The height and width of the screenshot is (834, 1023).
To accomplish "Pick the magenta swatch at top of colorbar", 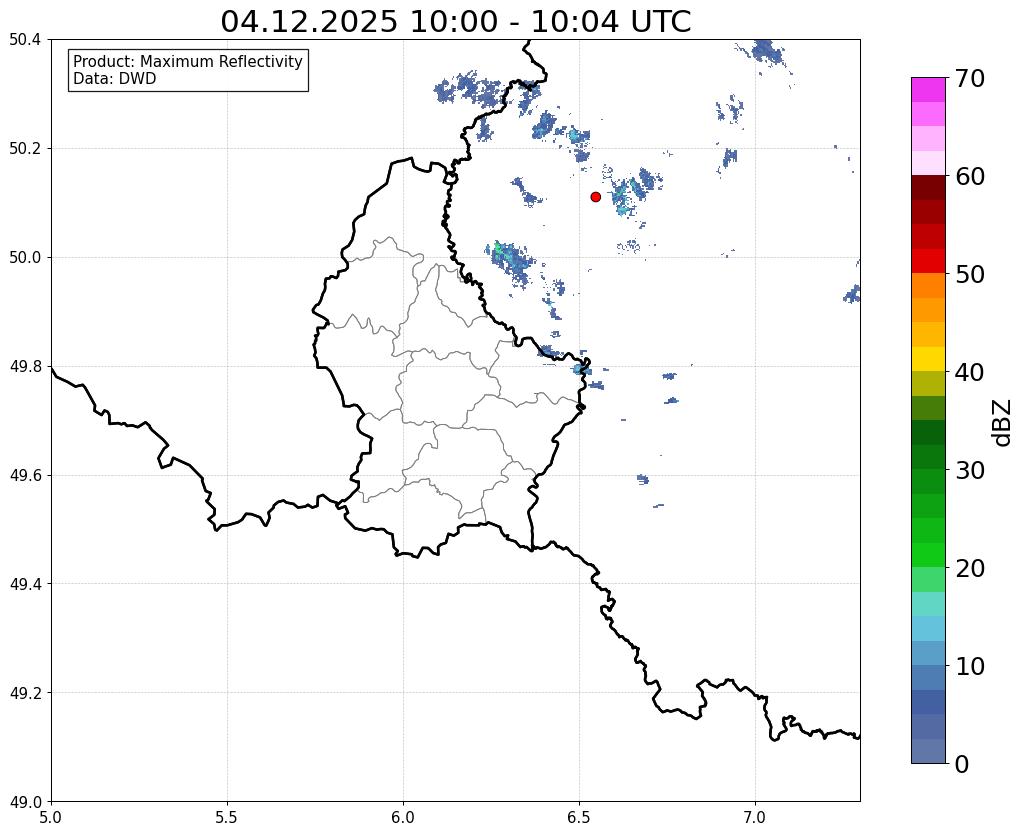I will [928, 90].
